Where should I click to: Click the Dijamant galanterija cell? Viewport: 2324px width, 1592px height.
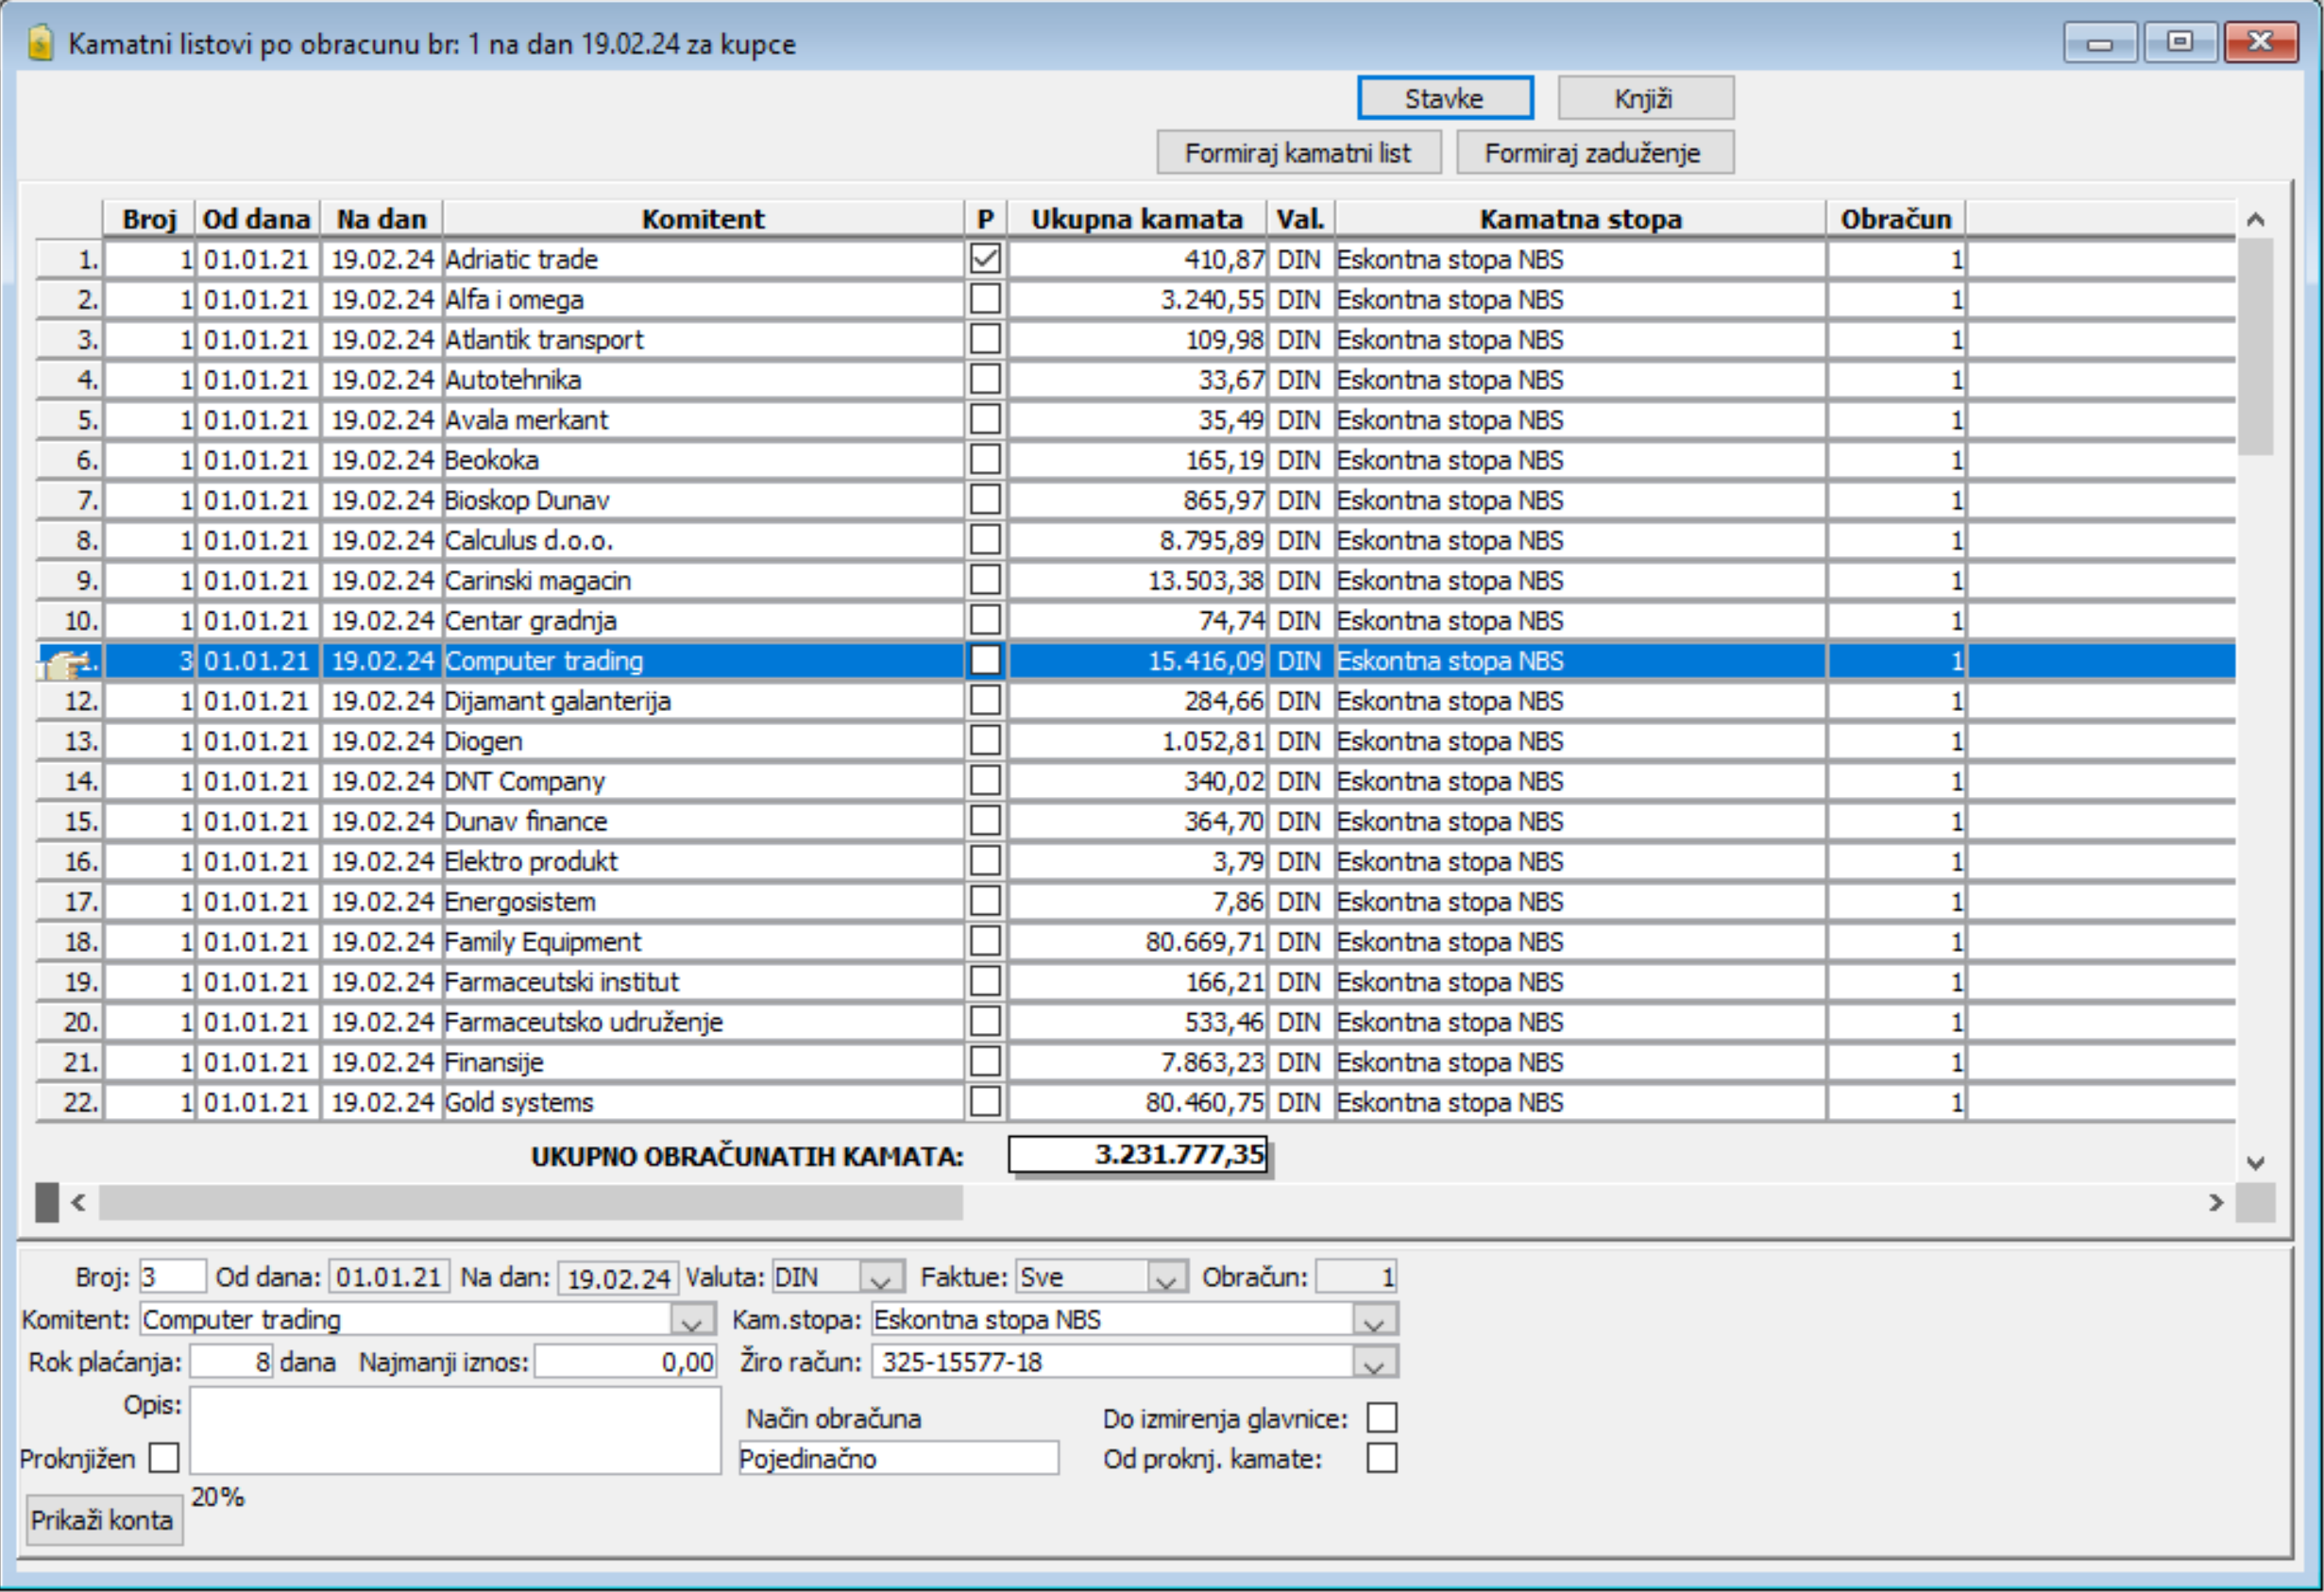tap(703, 701)
